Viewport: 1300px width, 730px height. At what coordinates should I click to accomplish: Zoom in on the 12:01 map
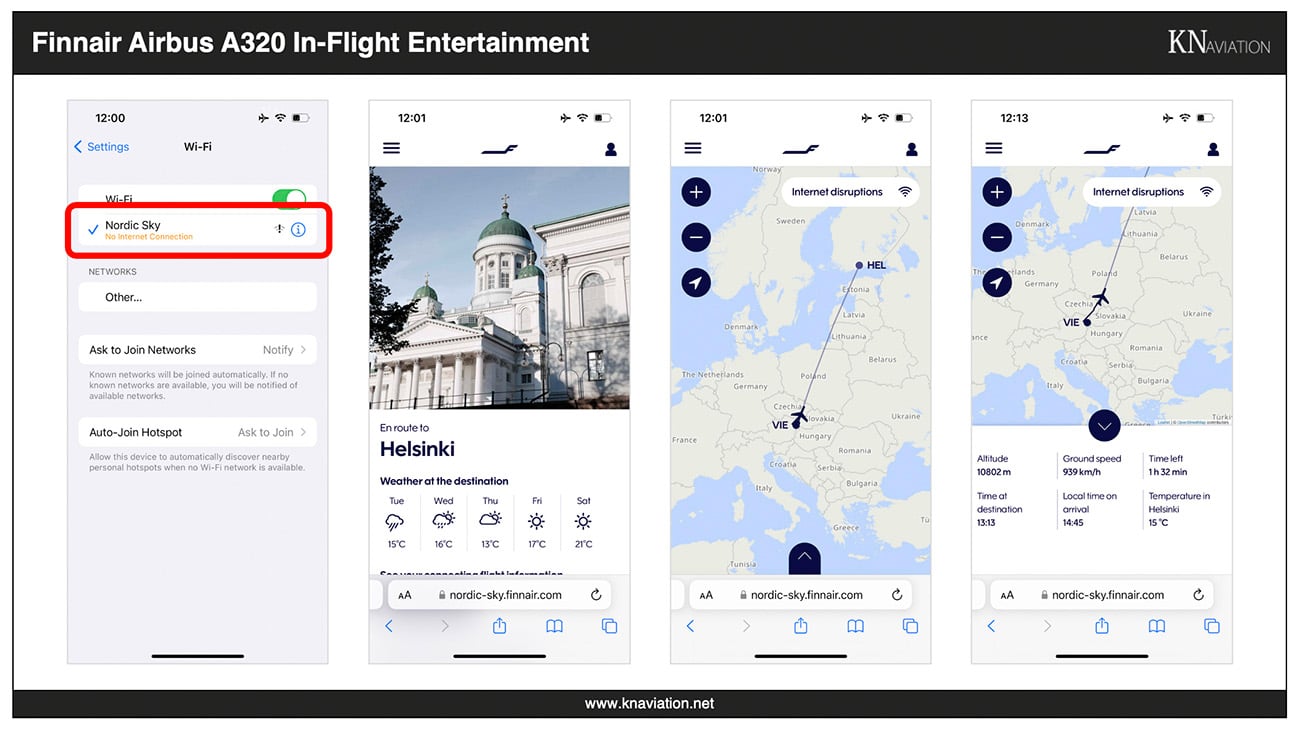(x=696, y=192)
